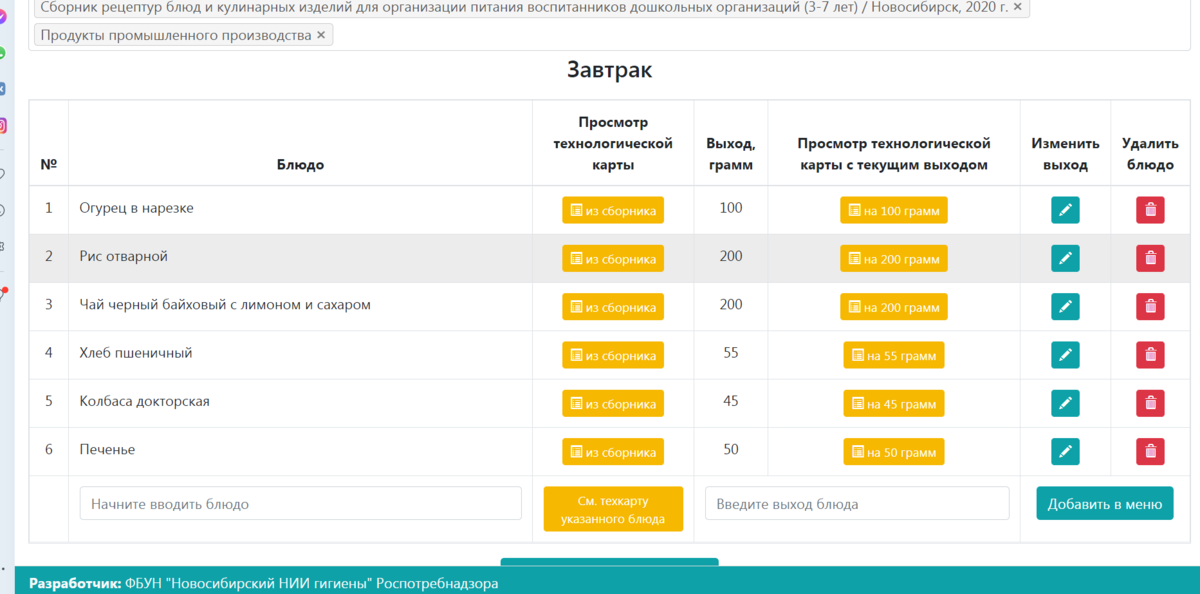Click the 'Изменить выход' column header
The width and height of the screenshot is (1200, 594).
[1065, 154]
